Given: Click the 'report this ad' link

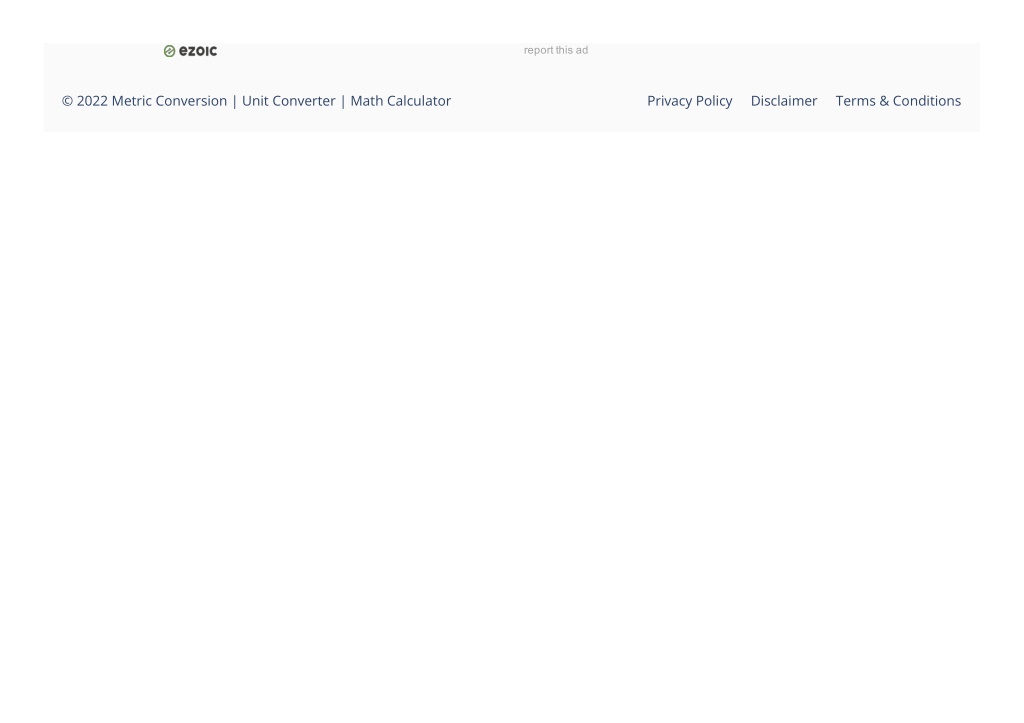Looking at the screenshot, I should point(556,50).
